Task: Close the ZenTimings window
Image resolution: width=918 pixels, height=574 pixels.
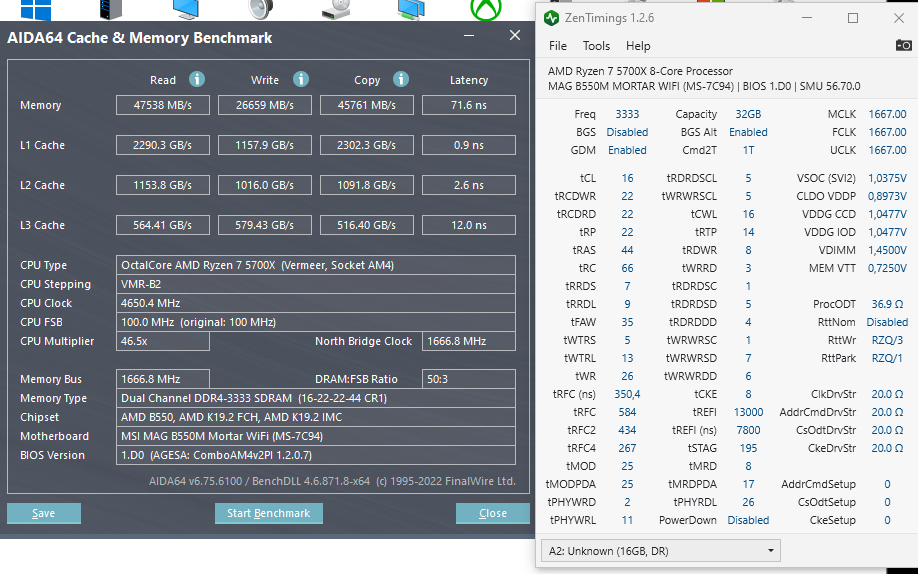Action: pos(899,18)
